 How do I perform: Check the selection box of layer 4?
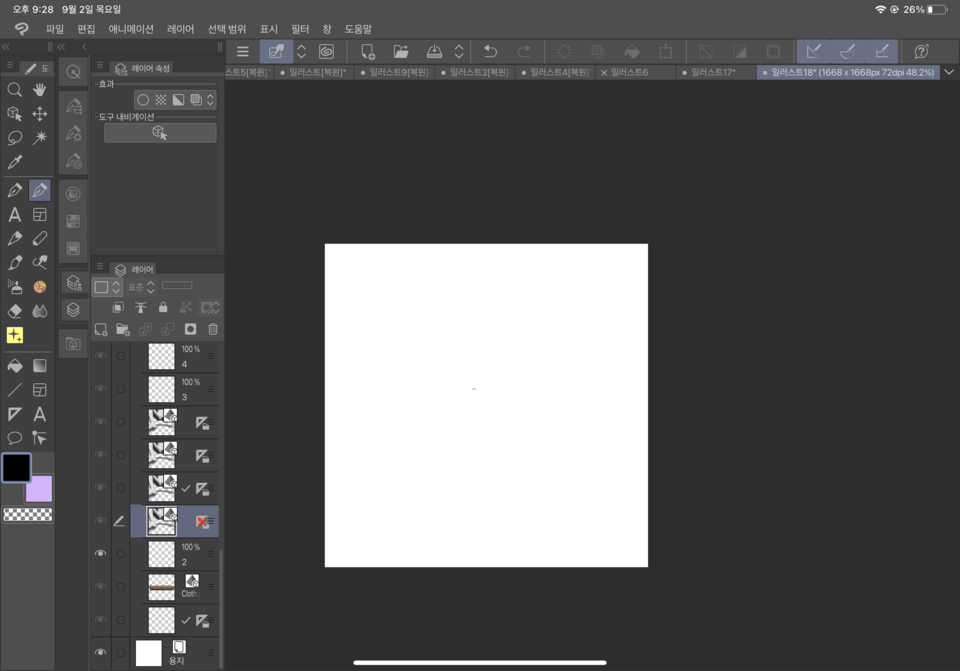121,356
